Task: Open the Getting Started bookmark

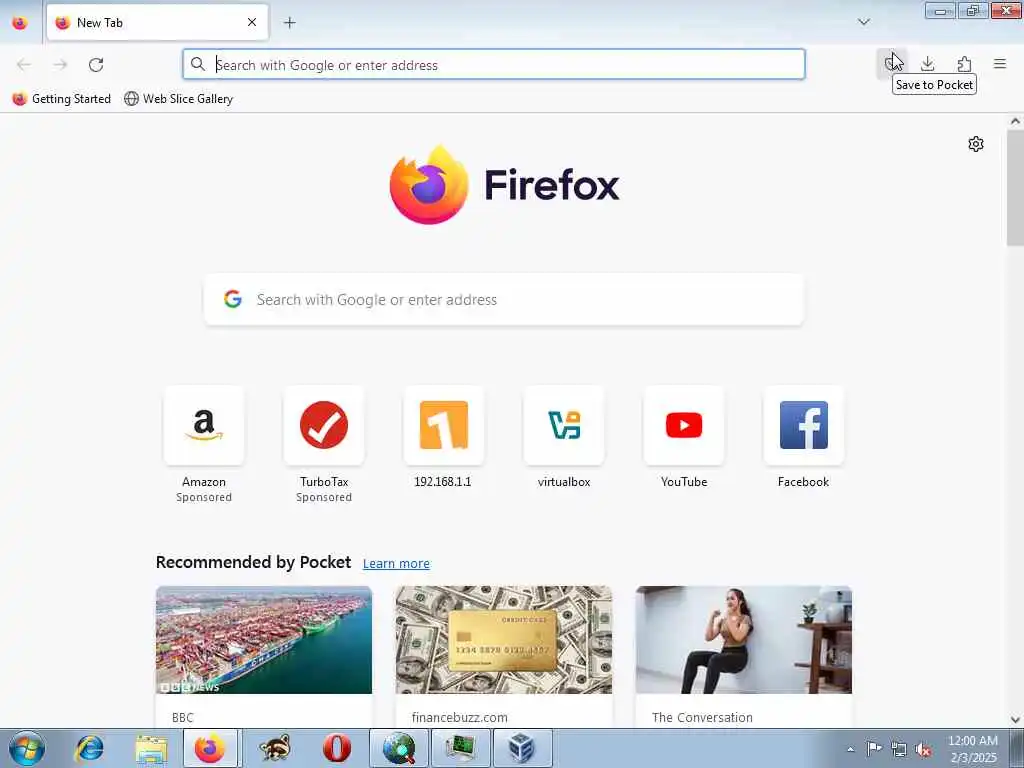Action: pos(62,99)
